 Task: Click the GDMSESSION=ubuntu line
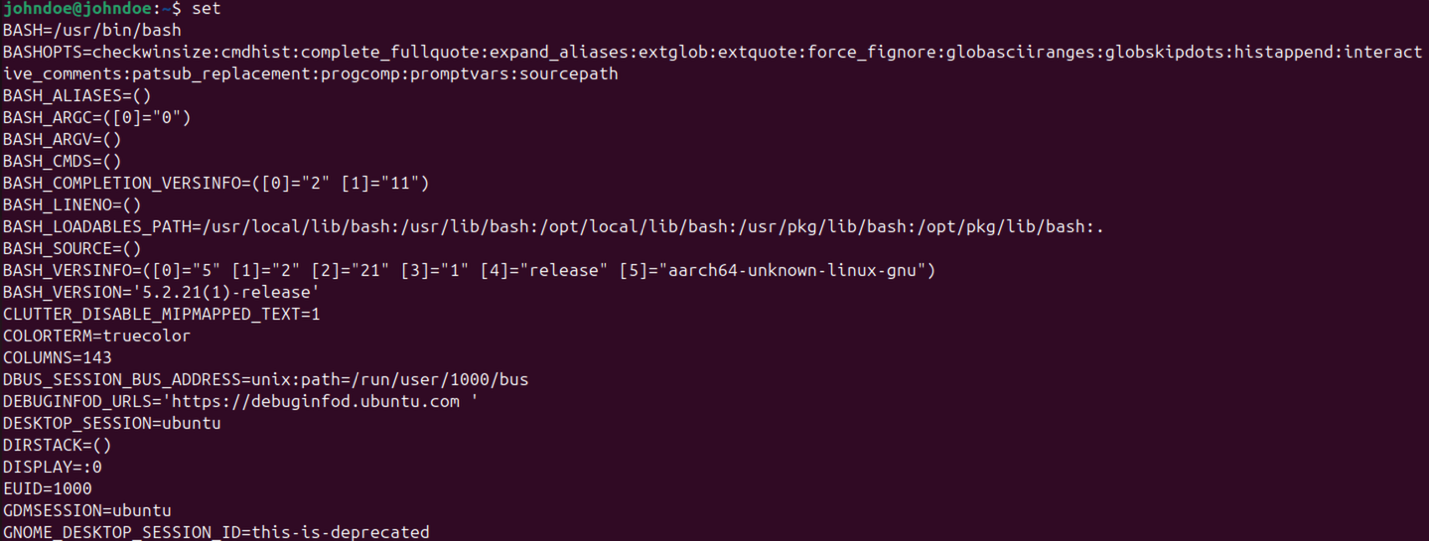tap(87, 511)
